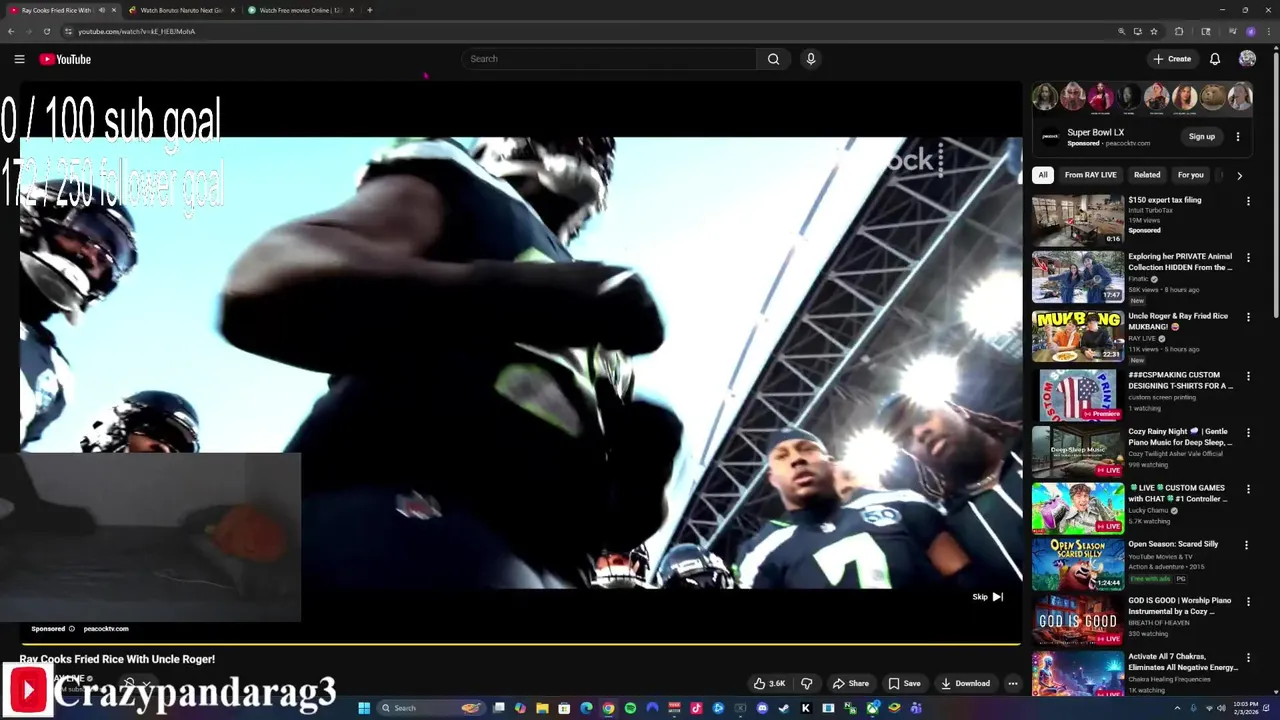Skip the ad
This screenshot has height=720, width=1280.
tap(988, 597)
